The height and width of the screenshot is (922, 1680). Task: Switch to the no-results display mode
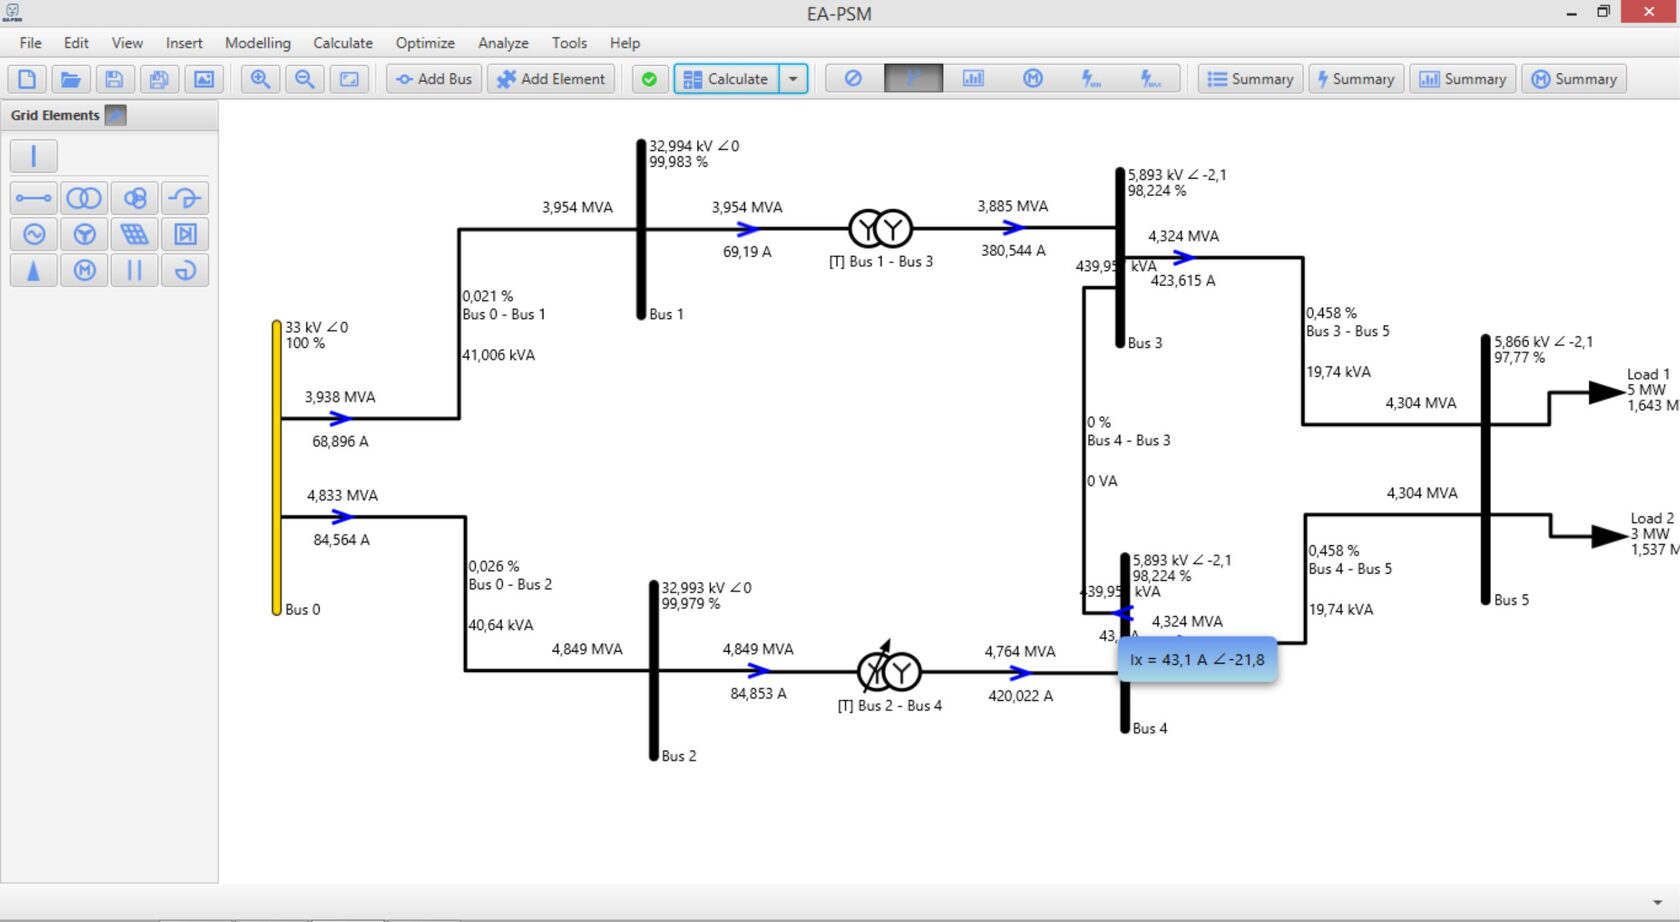point(853,79)
